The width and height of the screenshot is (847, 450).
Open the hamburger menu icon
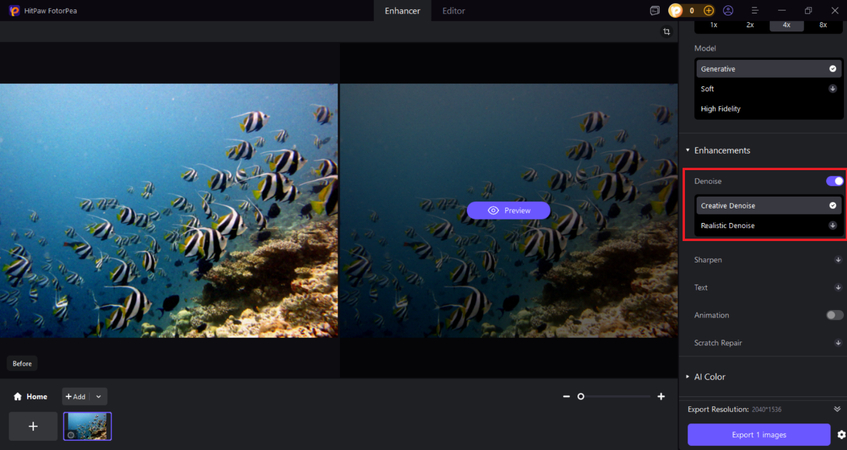point(755,11)
